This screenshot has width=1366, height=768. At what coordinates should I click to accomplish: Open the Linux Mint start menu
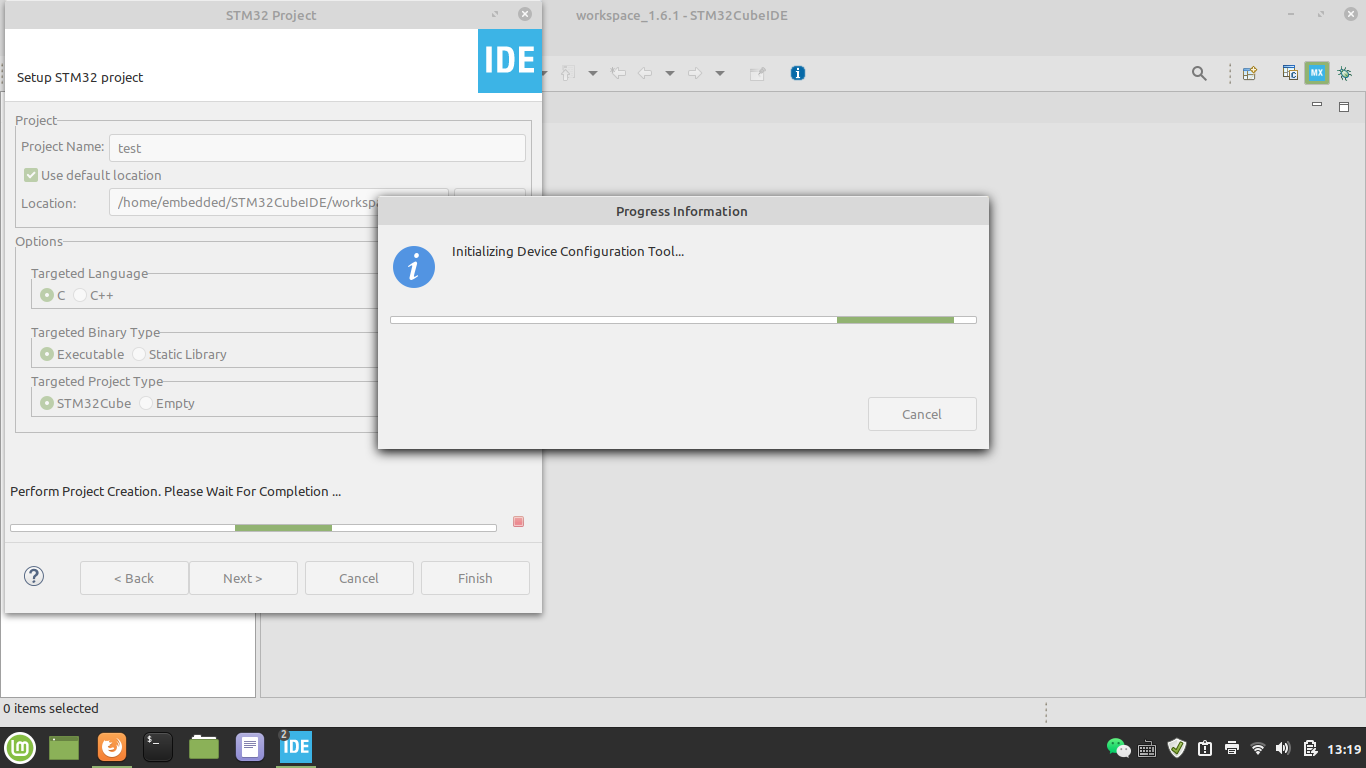point(20,747)
